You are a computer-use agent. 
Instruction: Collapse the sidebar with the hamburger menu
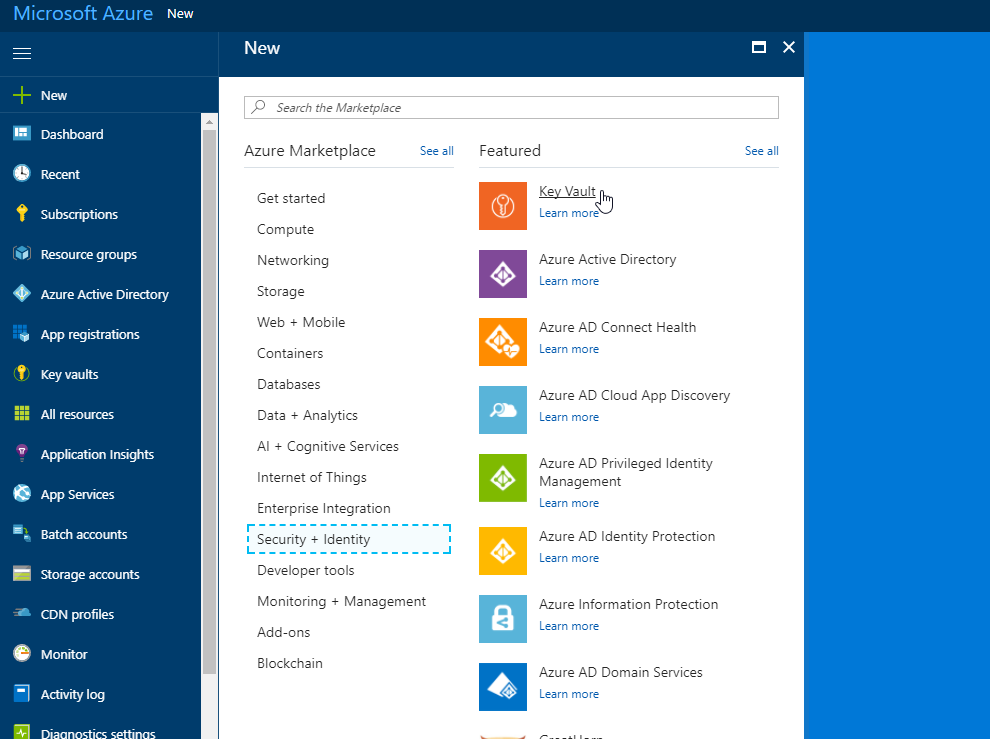[21, 52]
